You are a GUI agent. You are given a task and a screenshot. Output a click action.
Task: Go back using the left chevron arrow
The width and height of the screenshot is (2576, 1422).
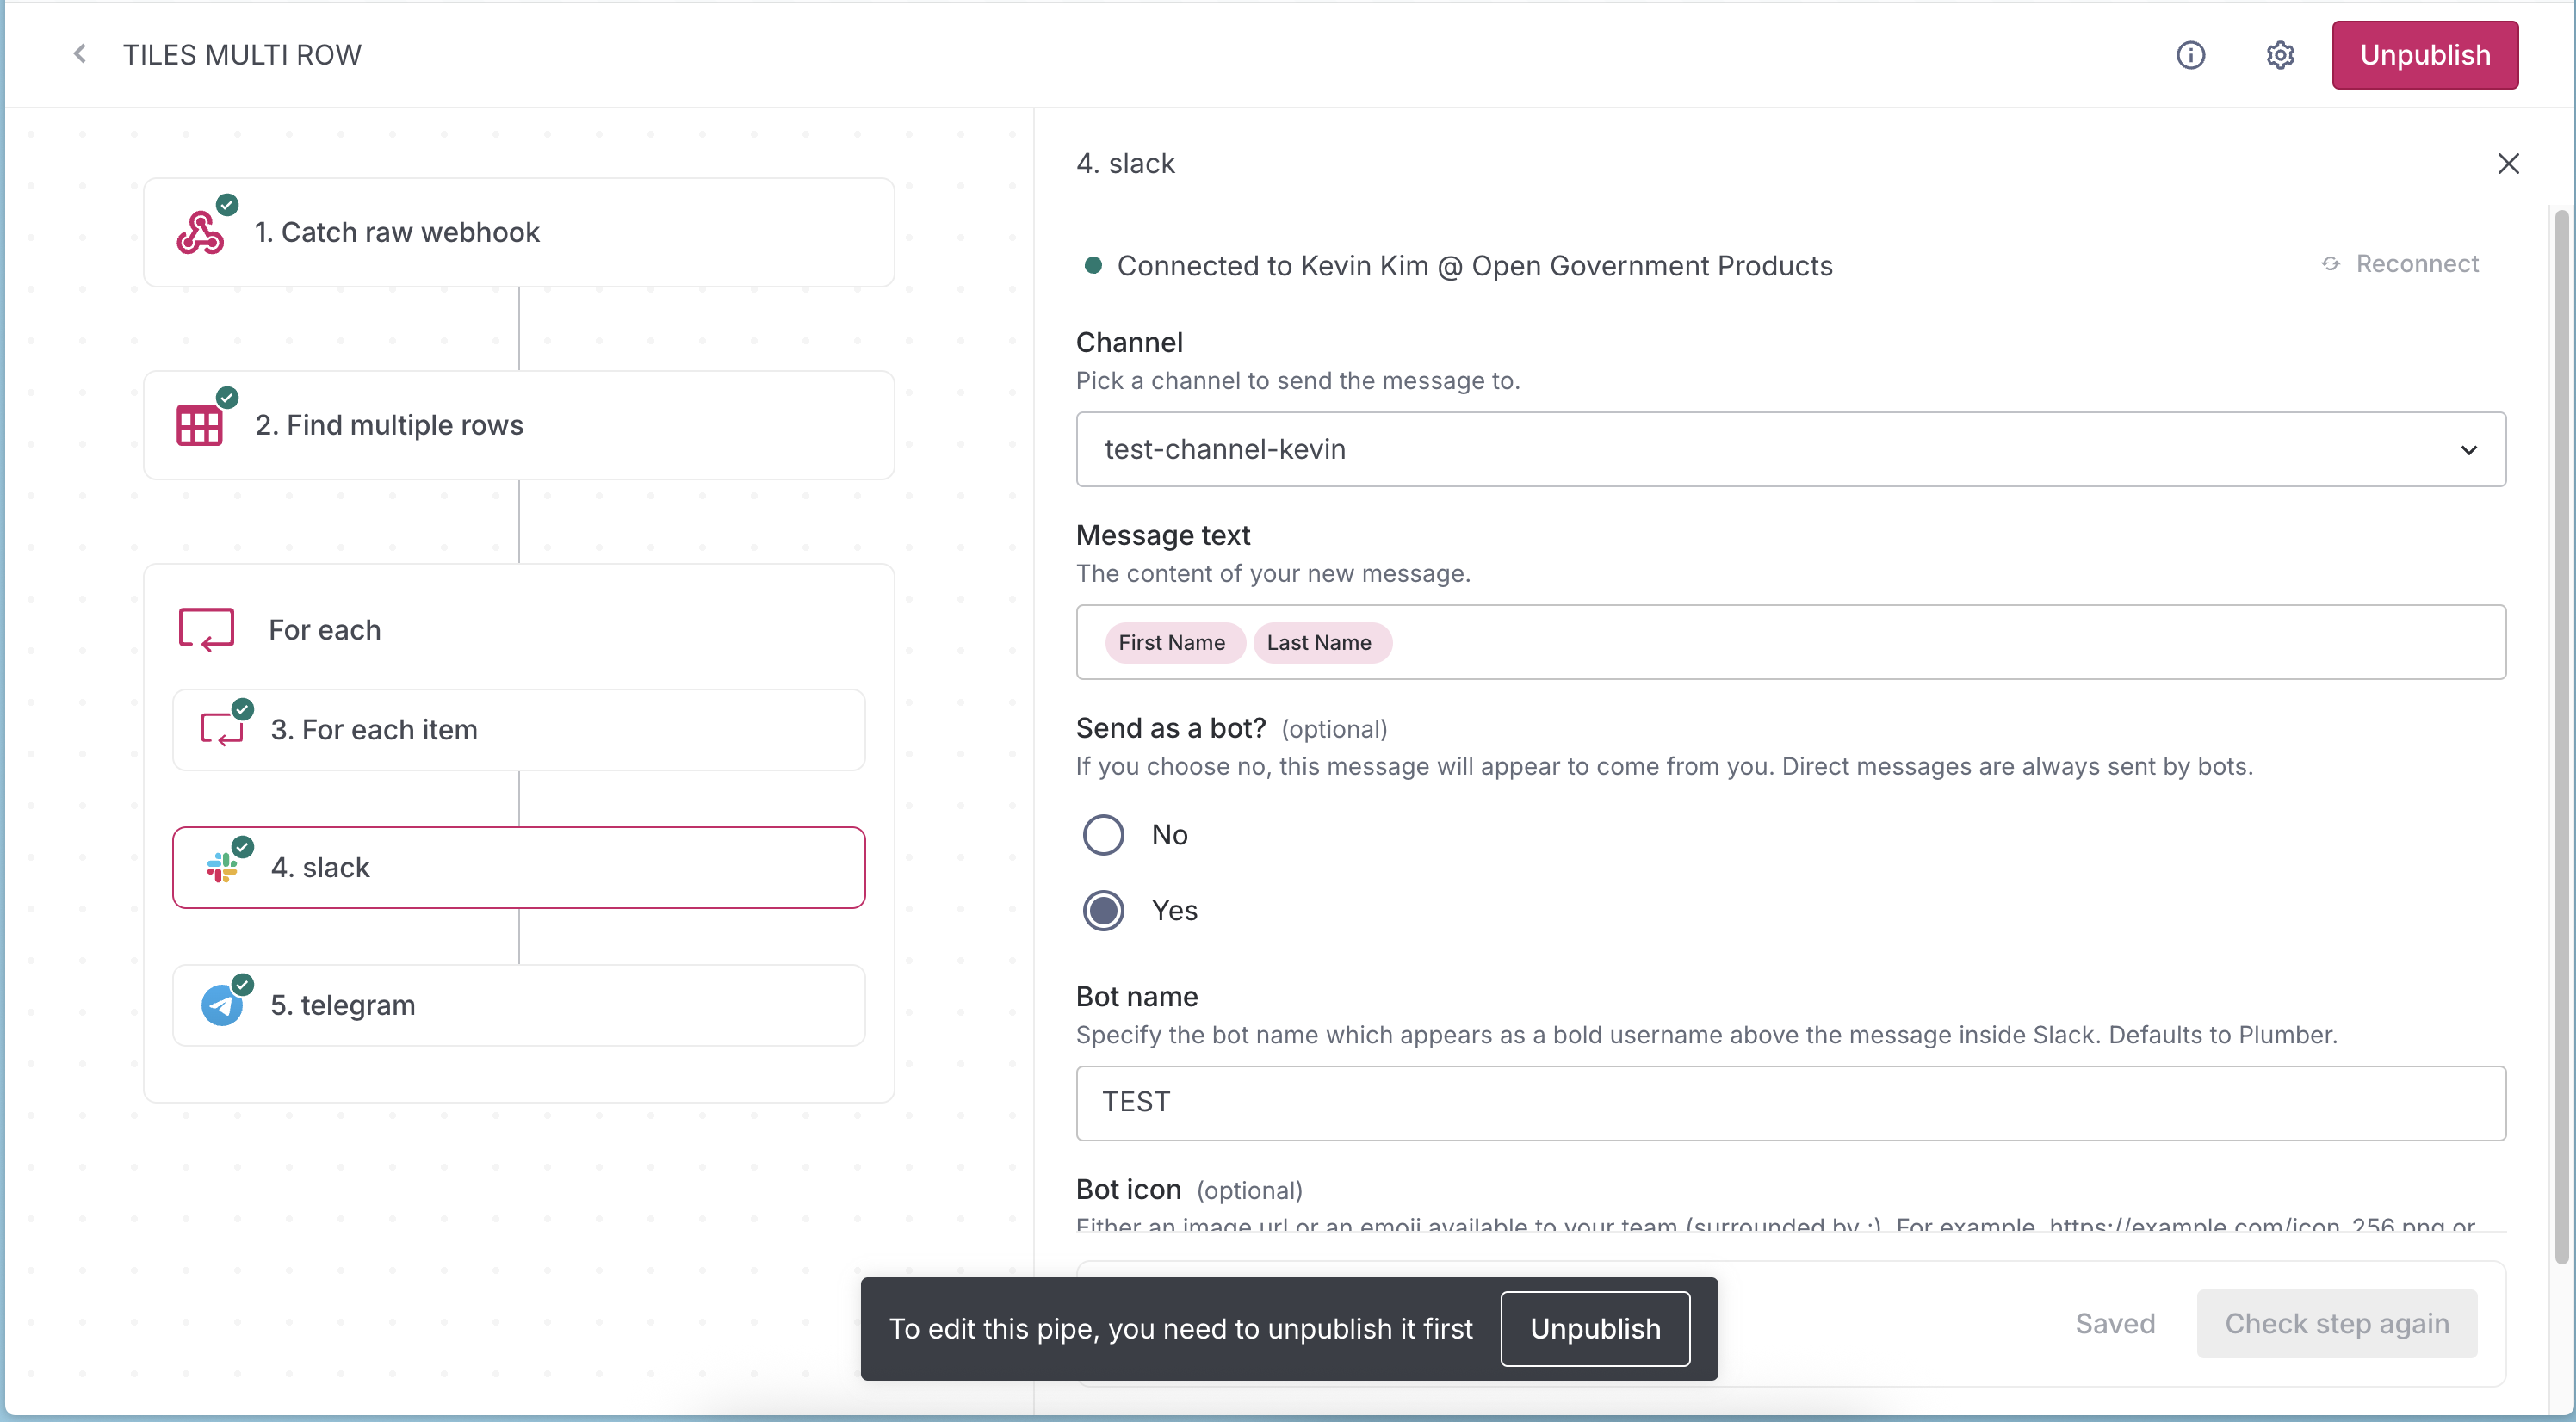80,54
